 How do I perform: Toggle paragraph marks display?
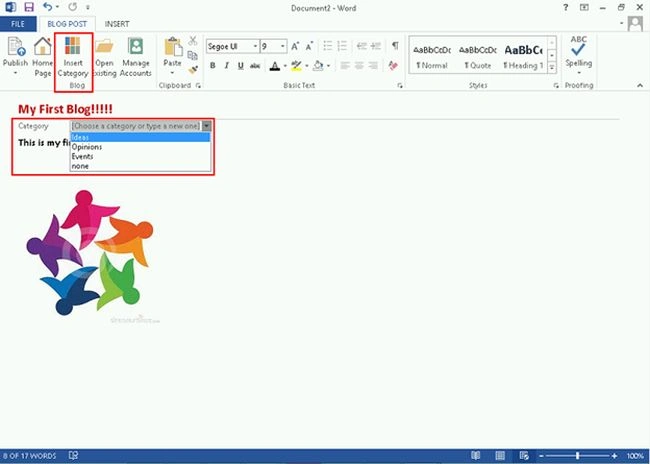(395, 46)
